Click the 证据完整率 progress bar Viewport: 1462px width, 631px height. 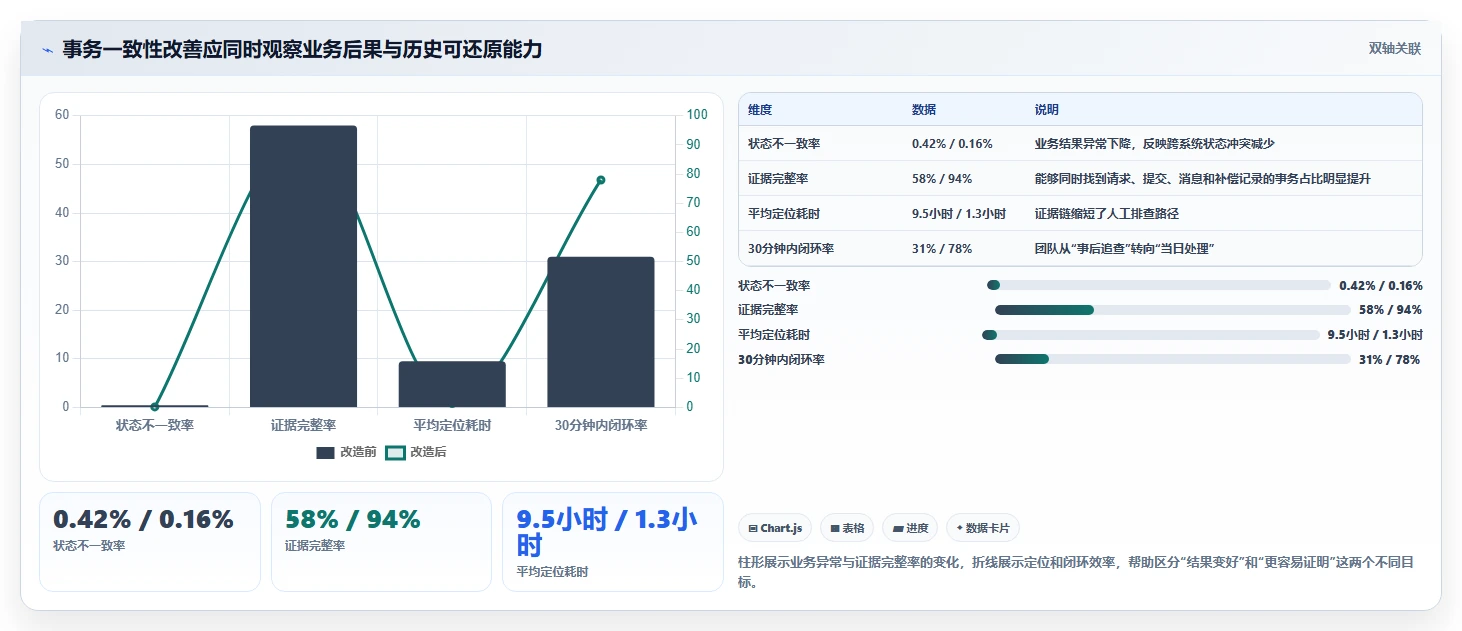click(x=1172, y=310)
